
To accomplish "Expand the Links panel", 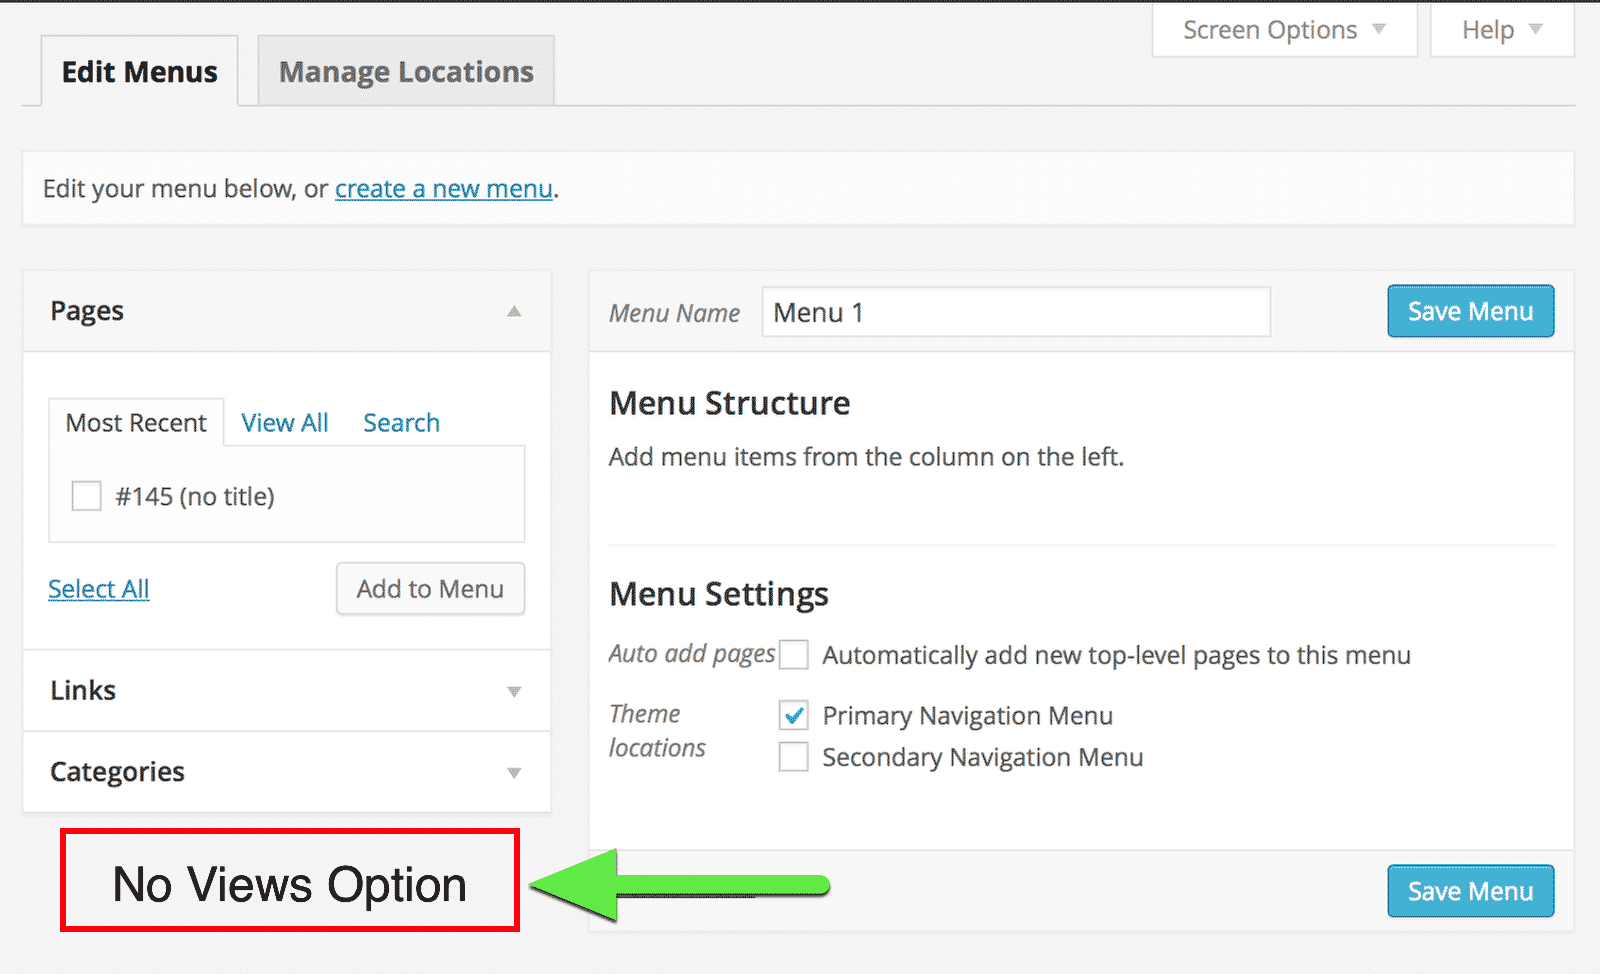I will click(x=287, y=691).
